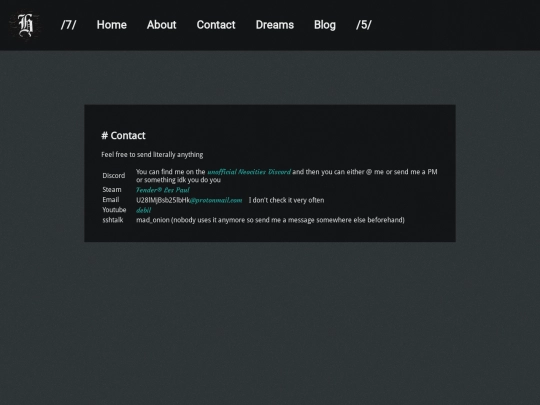The image size is (540, 405).
Task: Click the Youtube row label
Action: [x=114, y=210]
